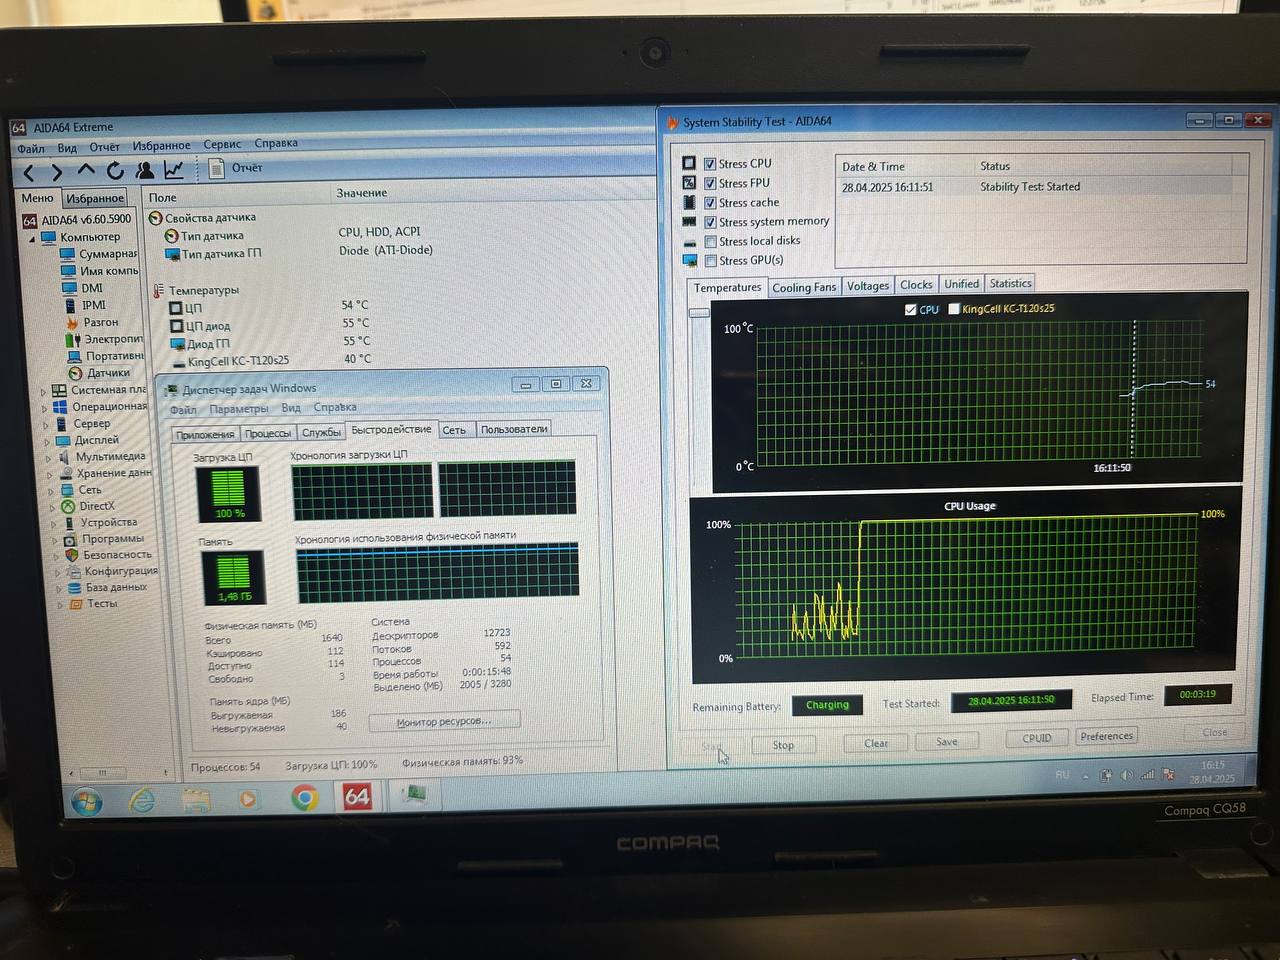The image size is (1280, 960).
Task: Expand the Системная плата tree node
Action: (x=43, y=391)
